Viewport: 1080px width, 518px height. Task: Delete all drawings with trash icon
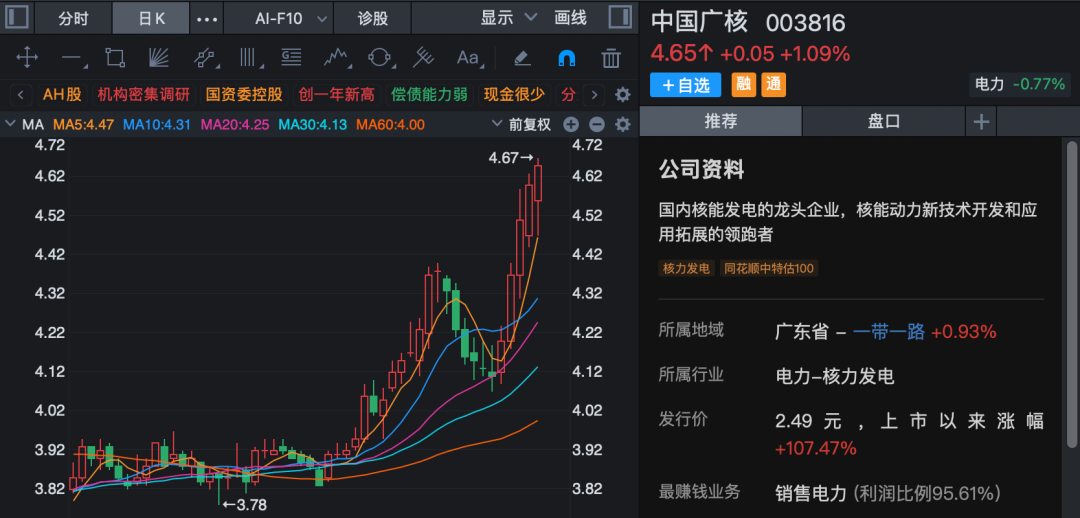click(611, 58)
